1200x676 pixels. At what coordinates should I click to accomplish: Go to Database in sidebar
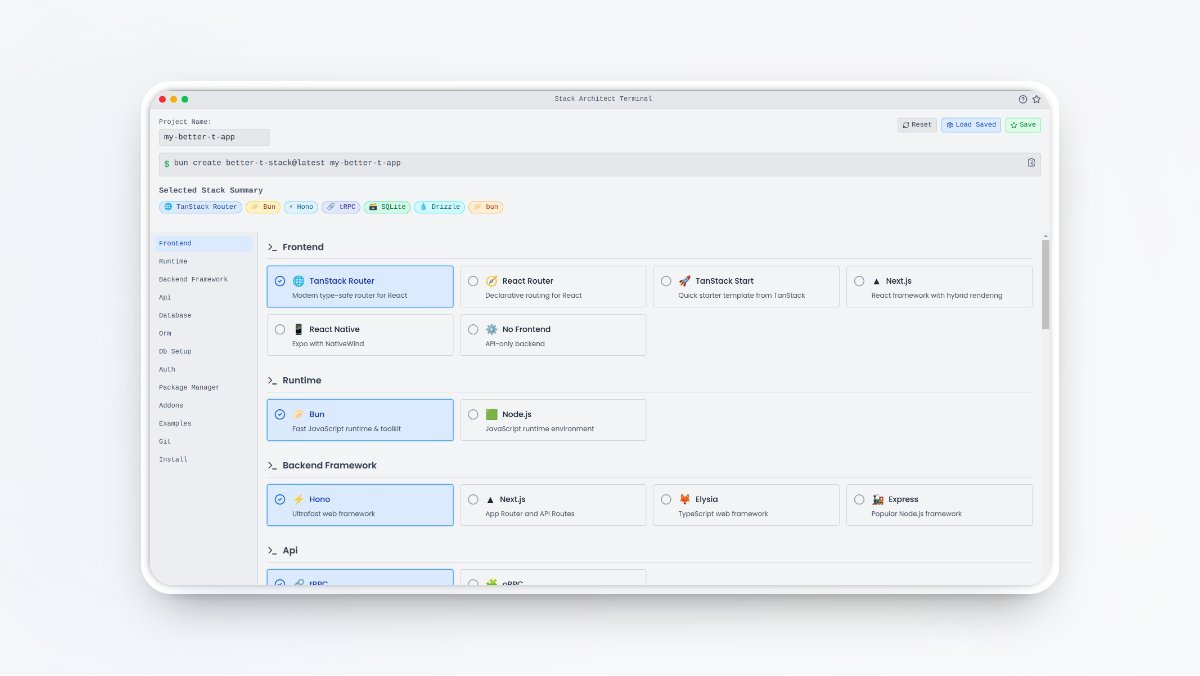204,315
